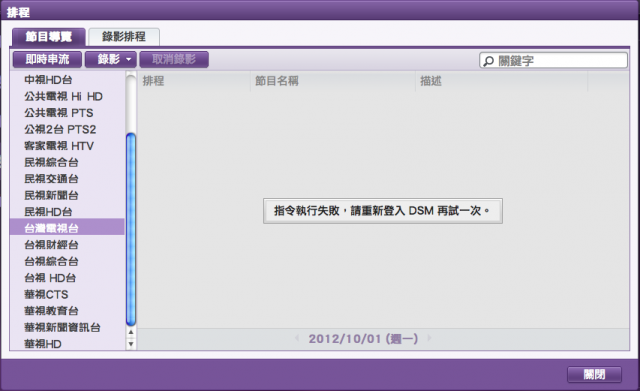Viewport: 640px width, 391px height.
Task: Open the 錄影排程 tab
Action: (124, 37)
